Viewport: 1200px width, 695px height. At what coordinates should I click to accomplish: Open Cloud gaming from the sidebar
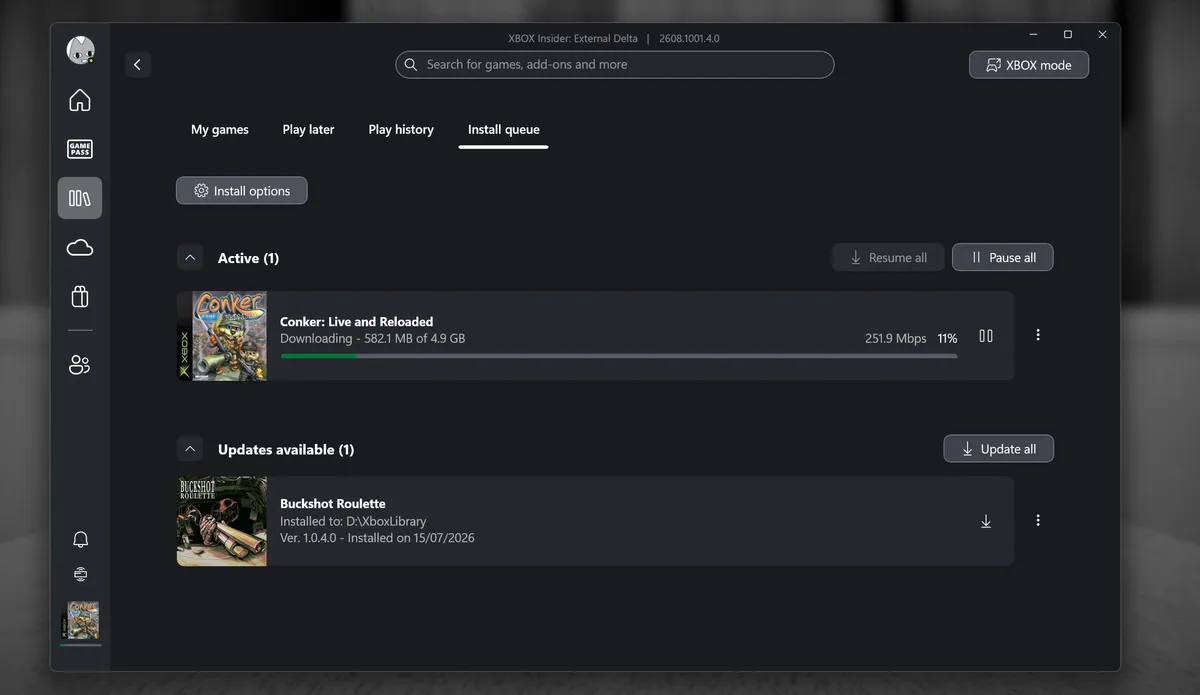coord(80,248)
